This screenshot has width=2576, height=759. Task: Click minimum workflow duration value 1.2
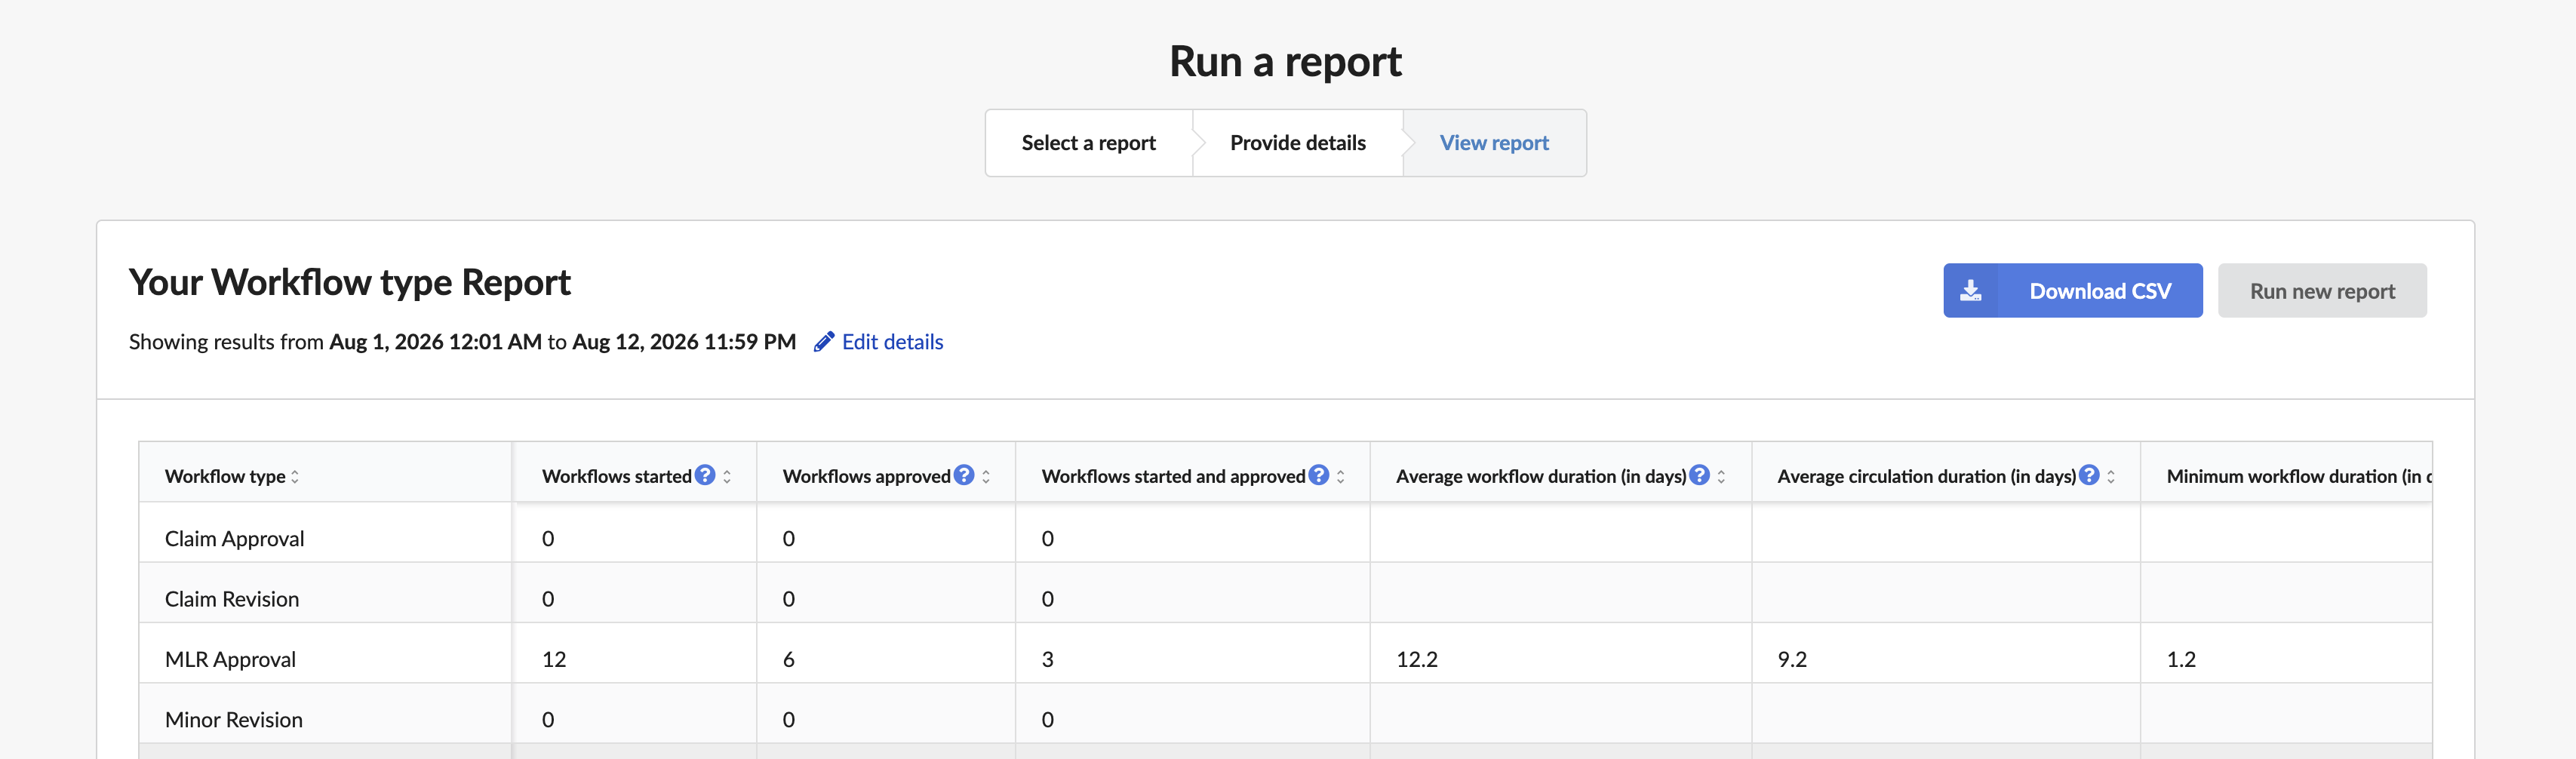click(2181, 660)
